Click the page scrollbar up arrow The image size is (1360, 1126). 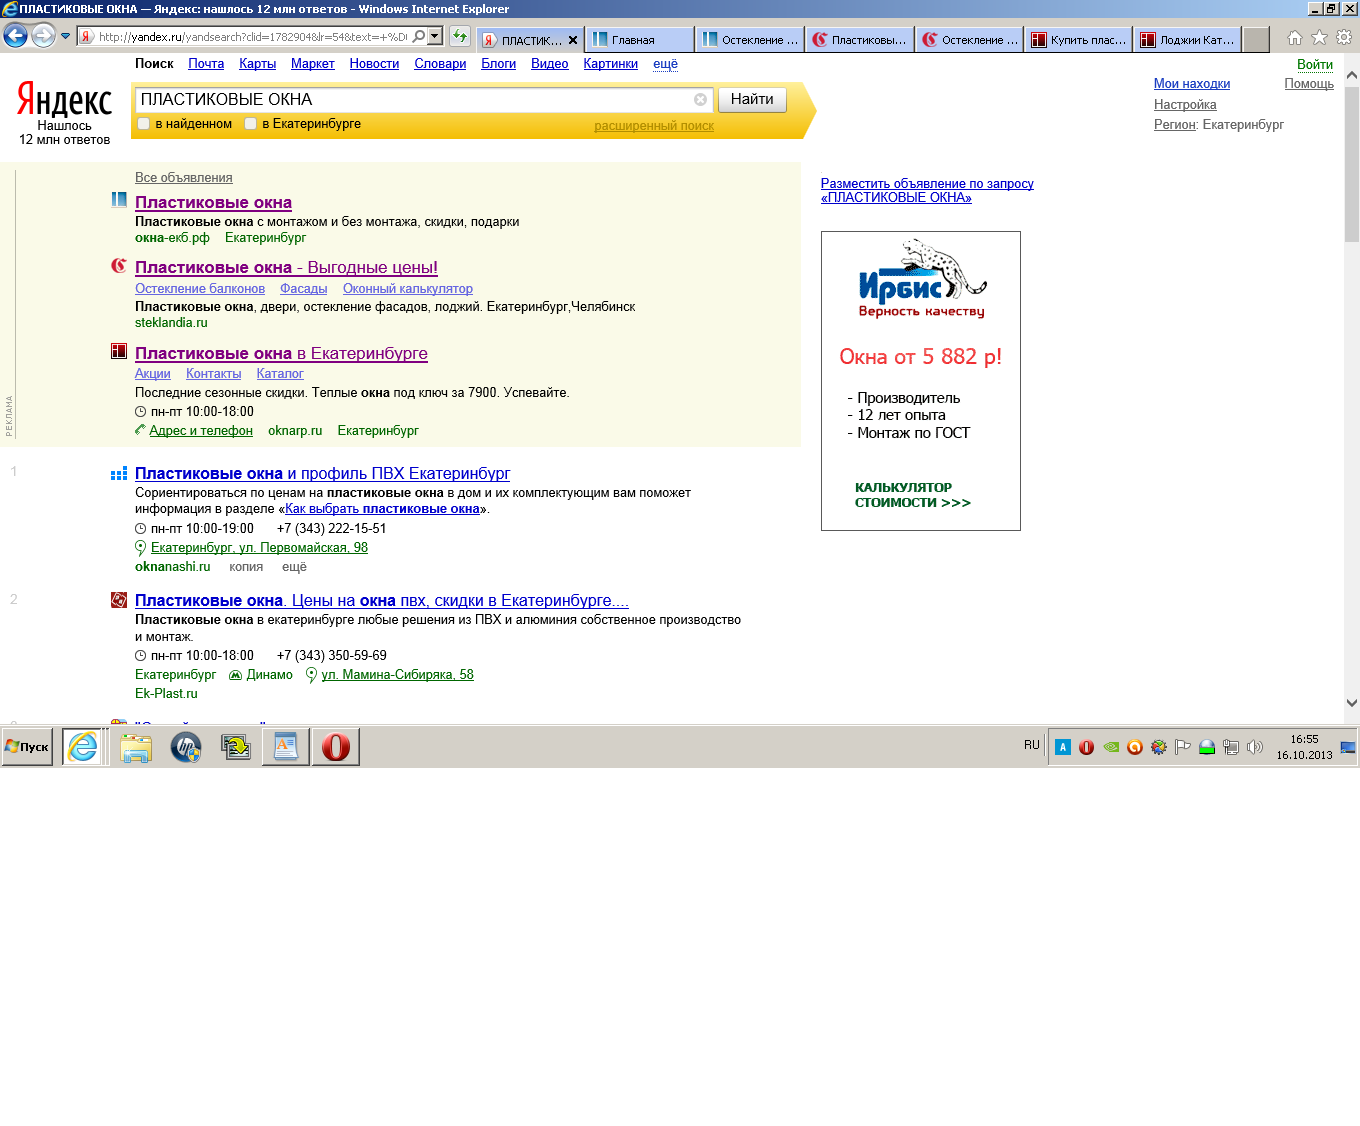pyautogui.click(x=1352, y=75)
